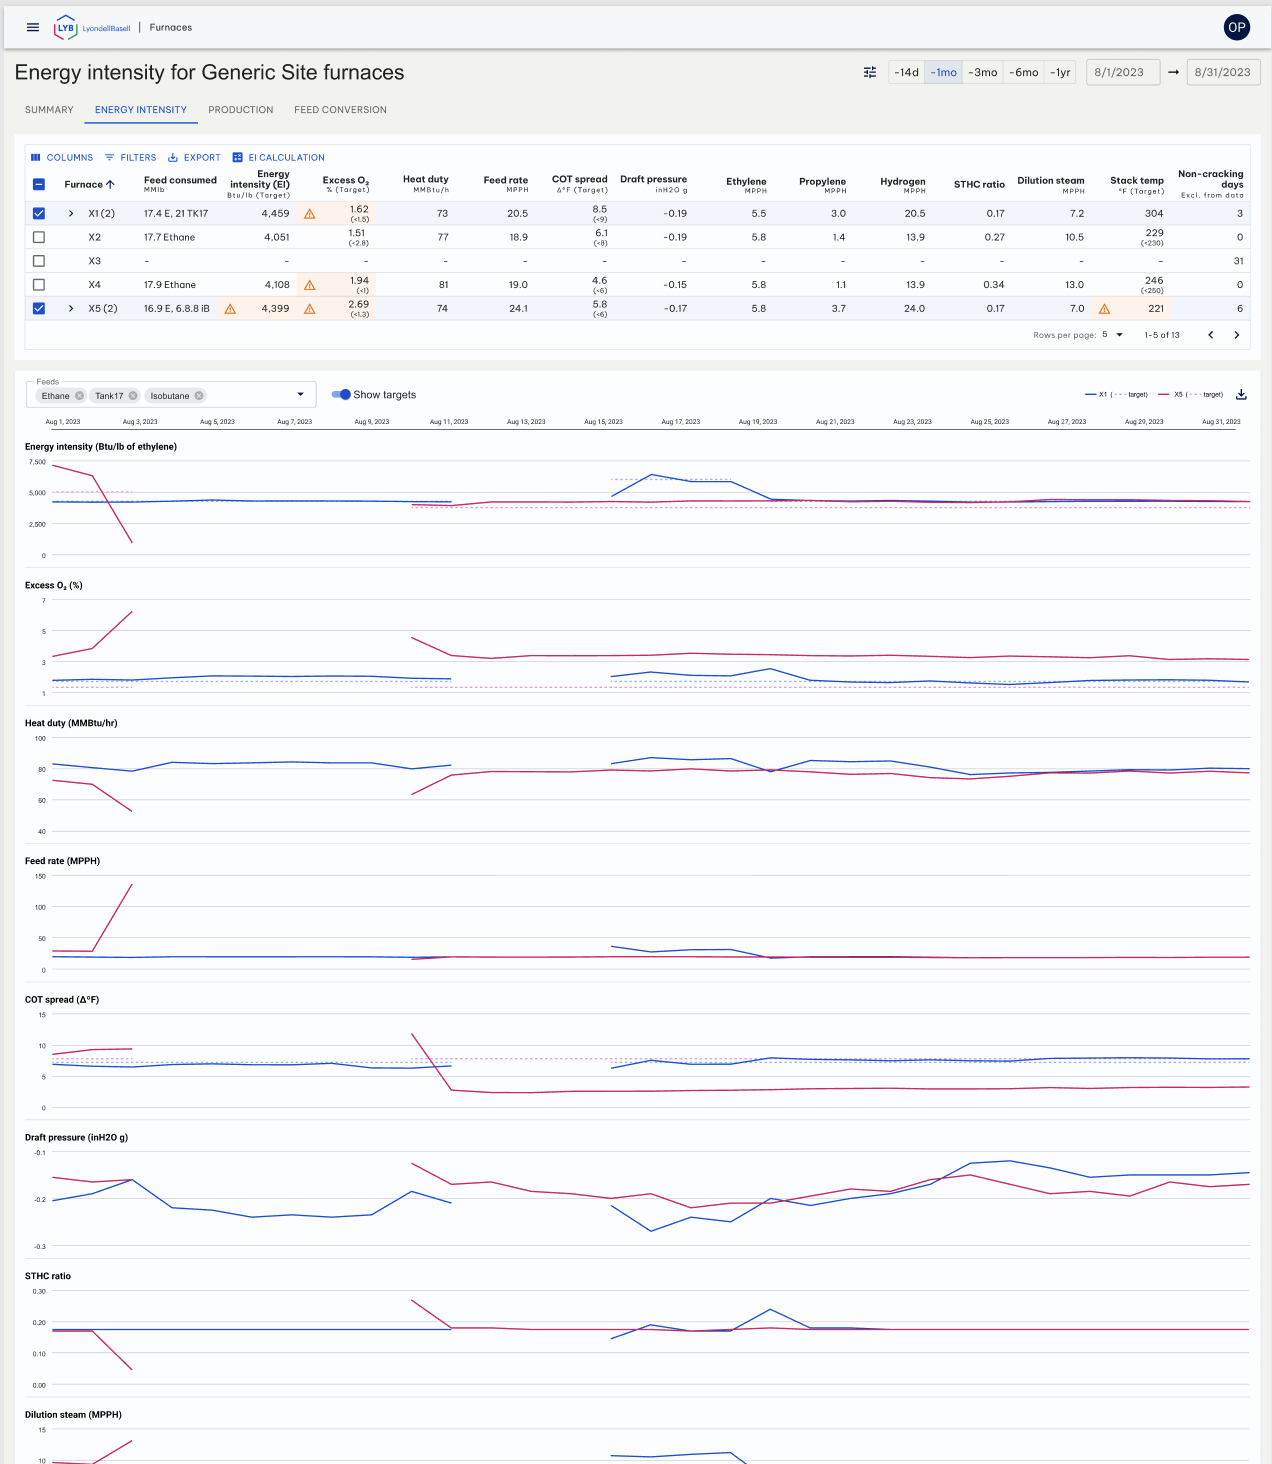Turn off the Show targets toggle
The image size is (1272, 1464).
(x=341, y=394)
